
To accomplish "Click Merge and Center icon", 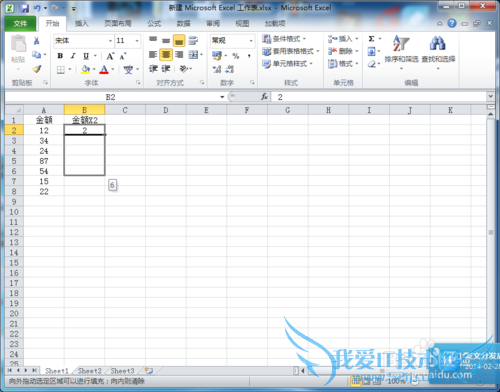I will tap(193, 54).
